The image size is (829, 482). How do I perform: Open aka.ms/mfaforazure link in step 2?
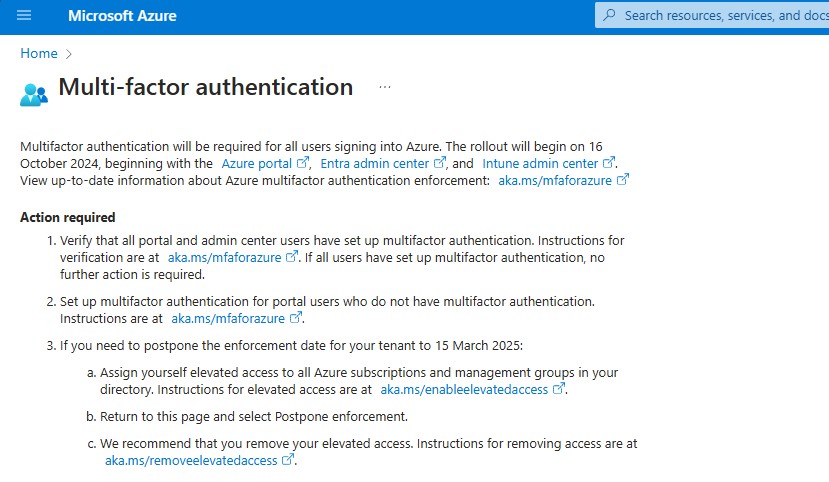pos(228,319)
